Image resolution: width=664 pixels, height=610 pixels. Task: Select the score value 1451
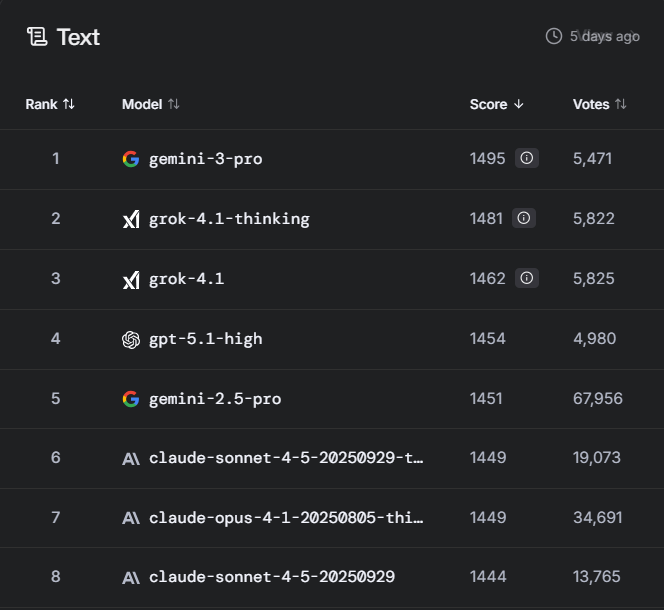tap(486, 399)
